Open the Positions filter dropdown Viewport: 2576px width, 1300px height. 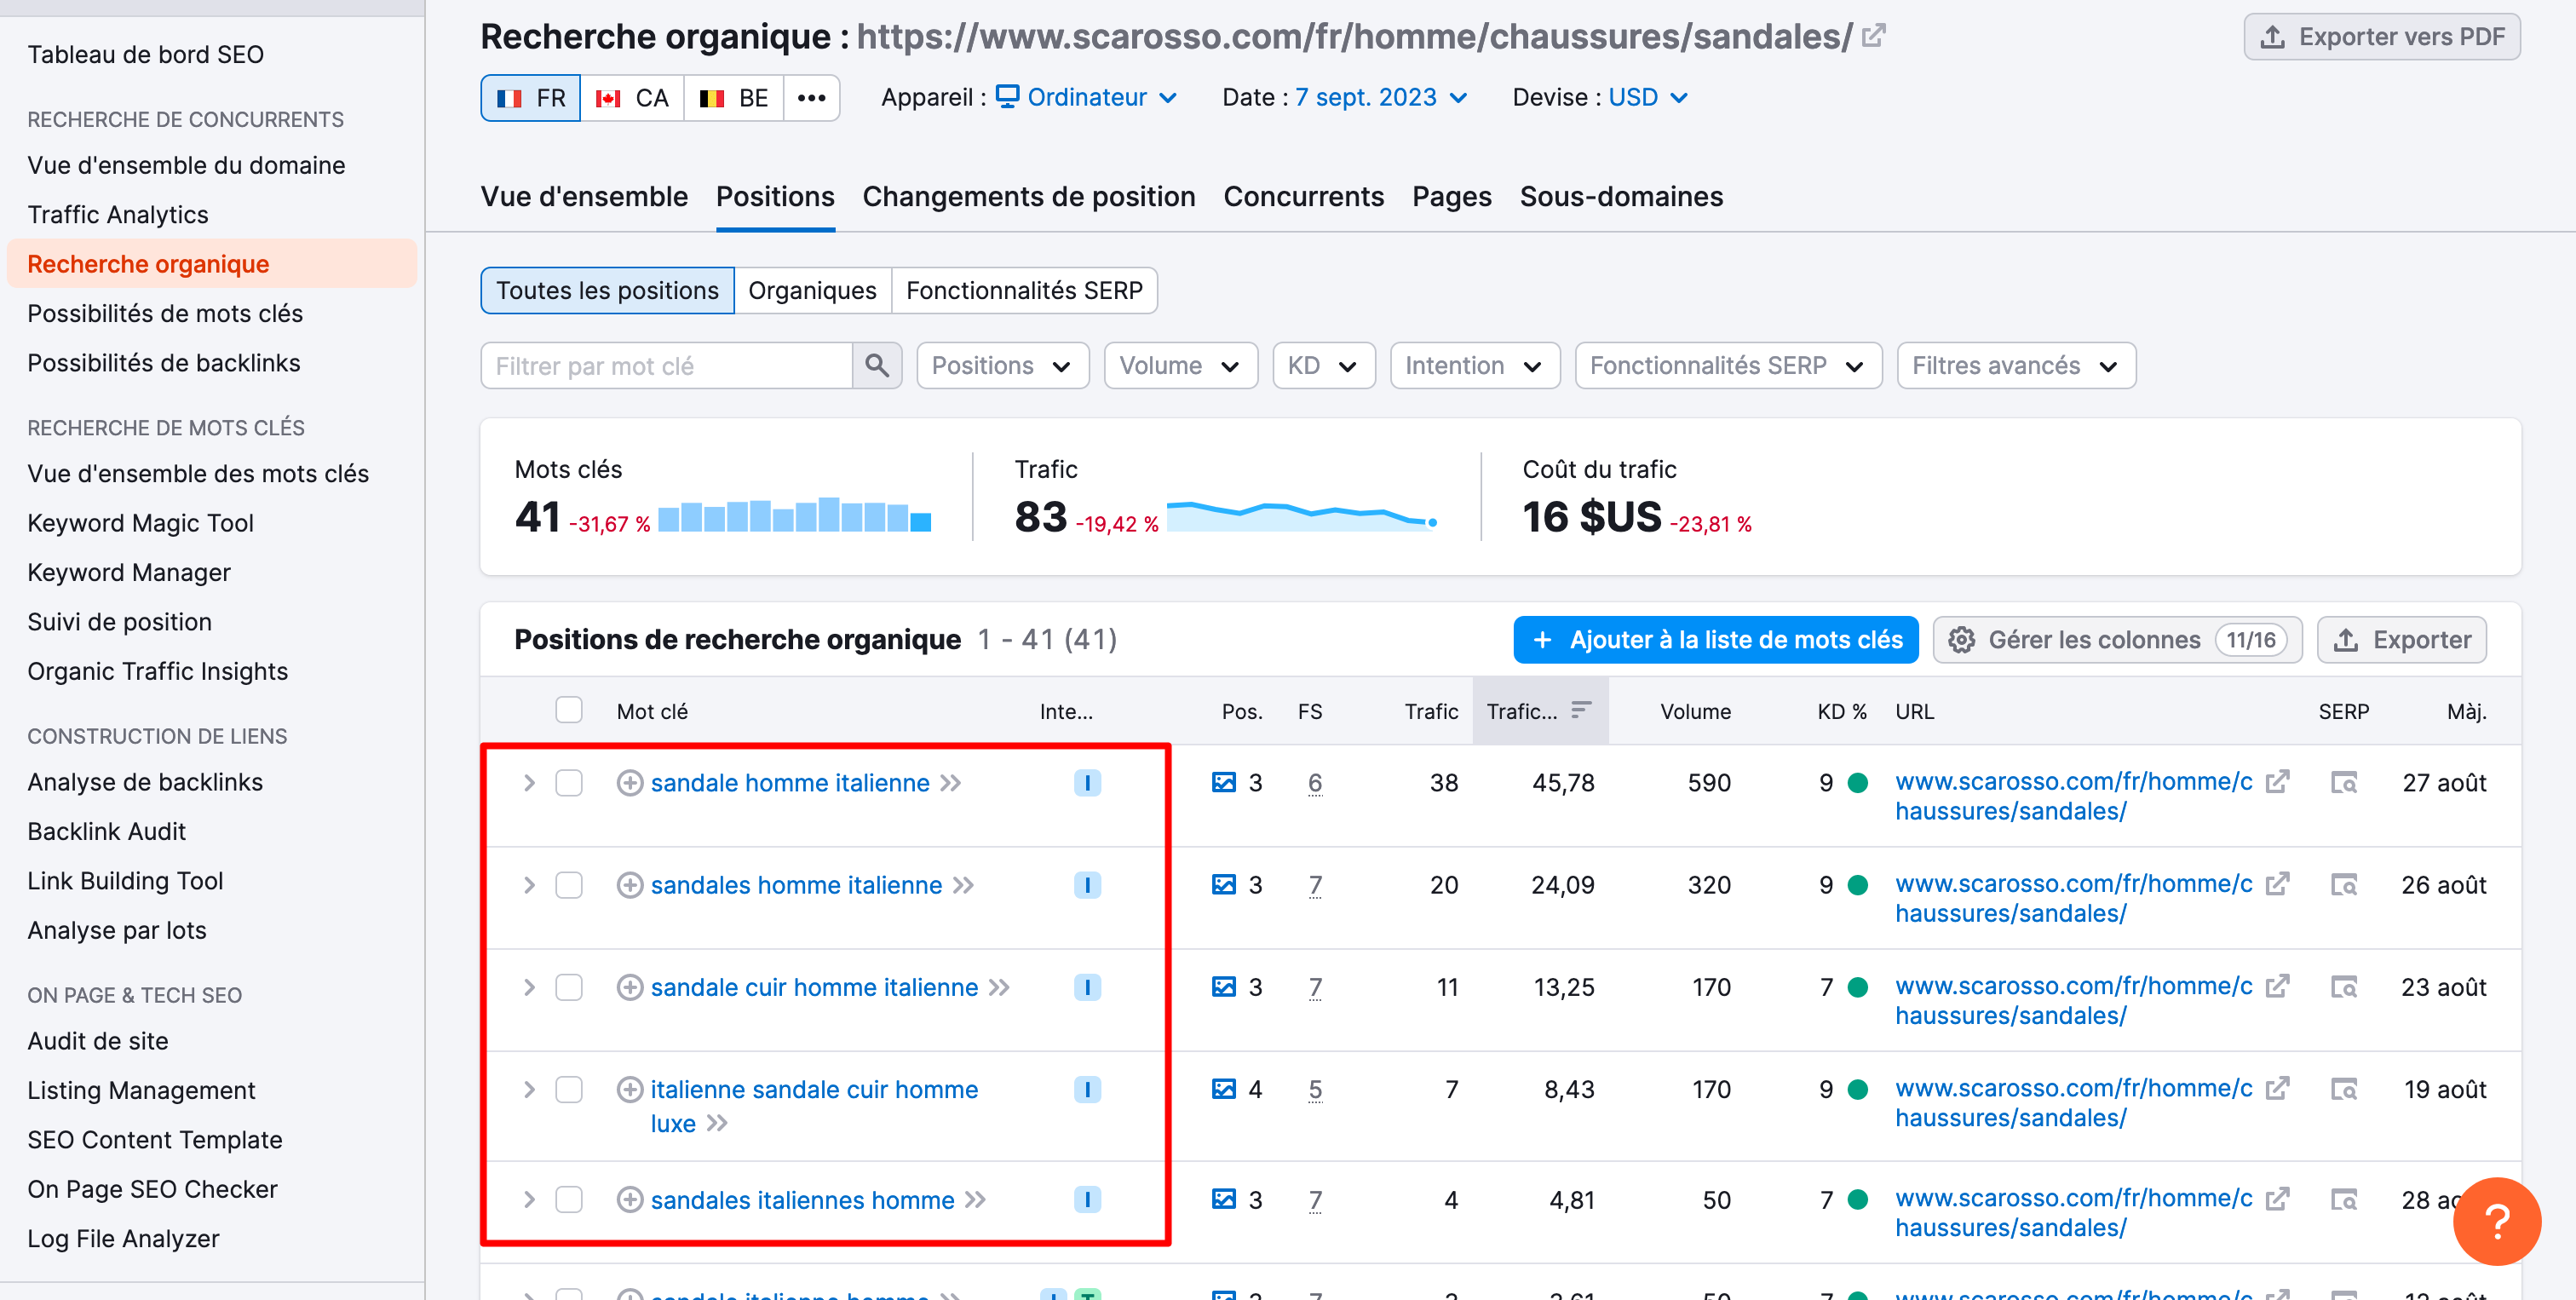tap(1001, 366)
